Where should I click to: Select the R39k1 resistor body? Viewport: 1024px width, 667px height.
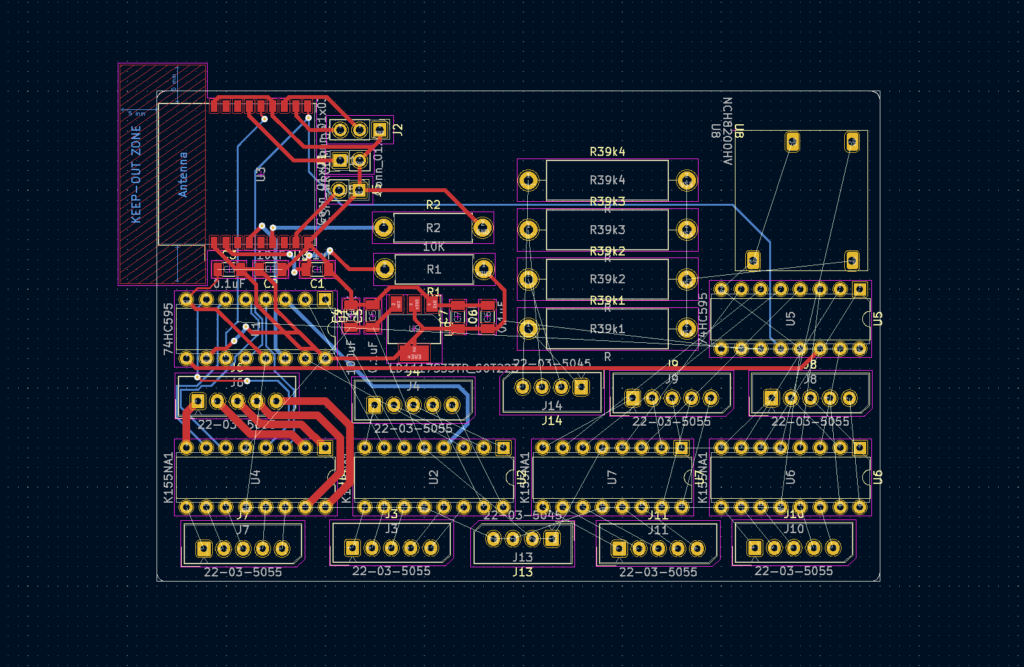click(607, 329)
